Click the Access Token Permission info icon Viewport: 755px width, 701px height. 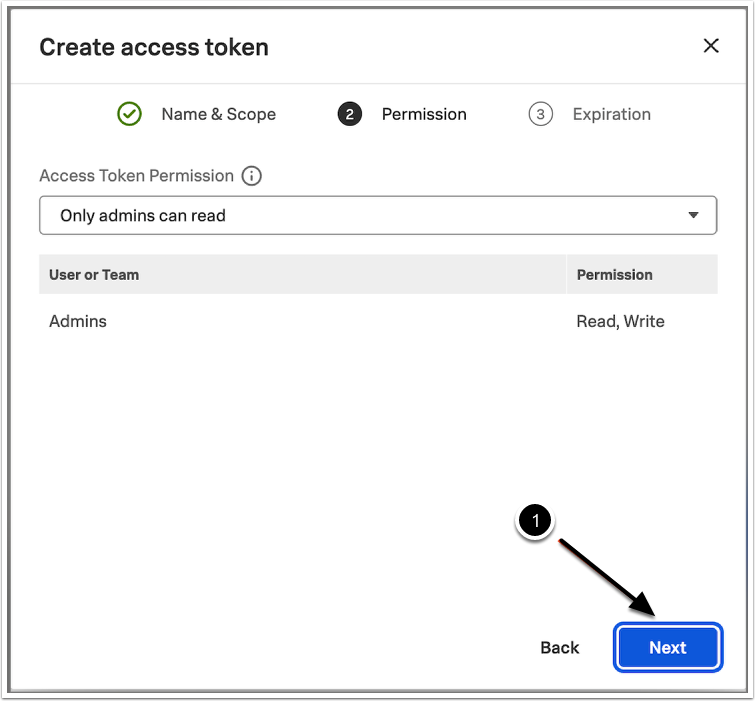pos(252,176)
